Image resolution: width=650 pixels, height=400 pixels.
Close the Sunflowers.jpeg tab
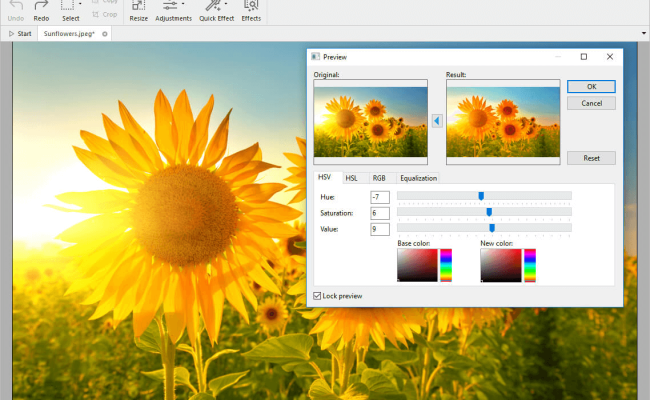[x=105, y=34]
